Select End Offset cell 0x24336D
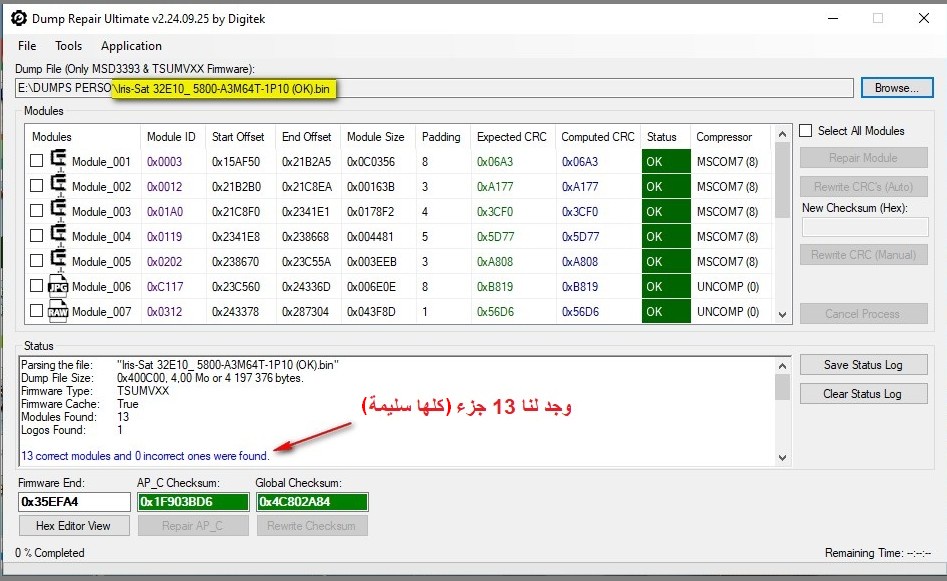 306,287
